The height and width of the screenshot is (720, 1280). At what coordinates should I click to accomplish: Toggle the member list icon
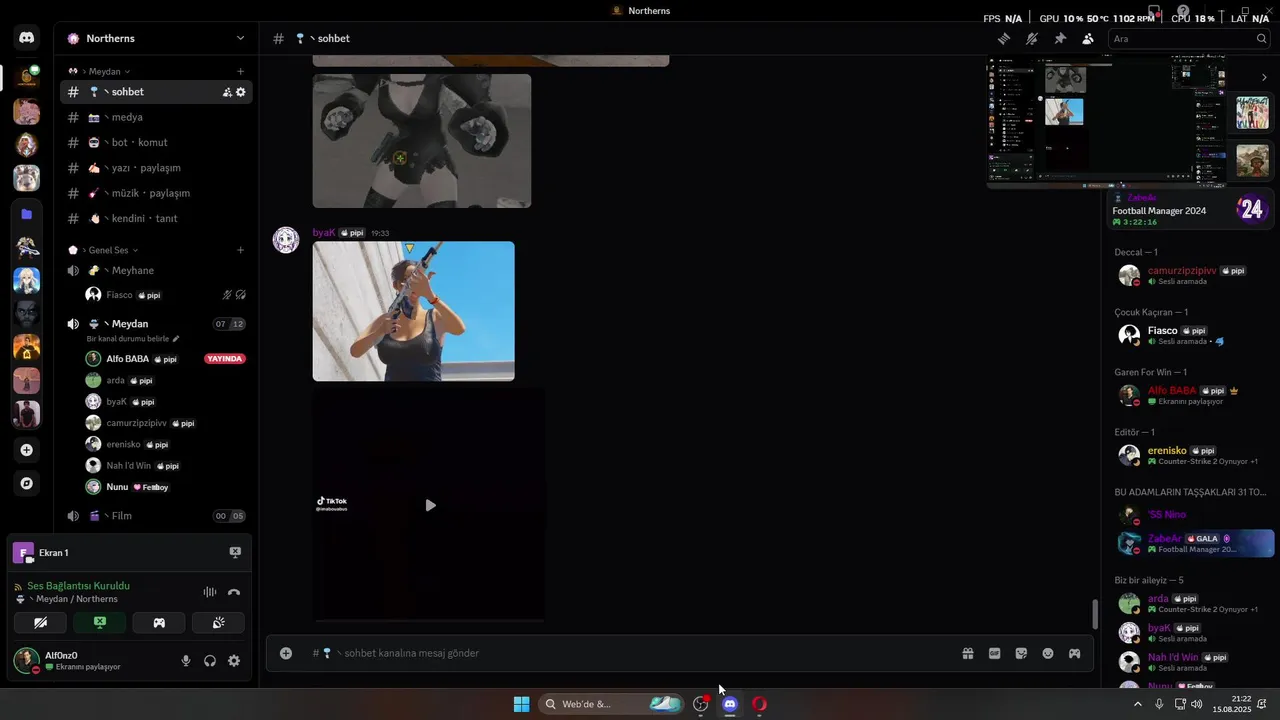click(x=1088, y=39)
